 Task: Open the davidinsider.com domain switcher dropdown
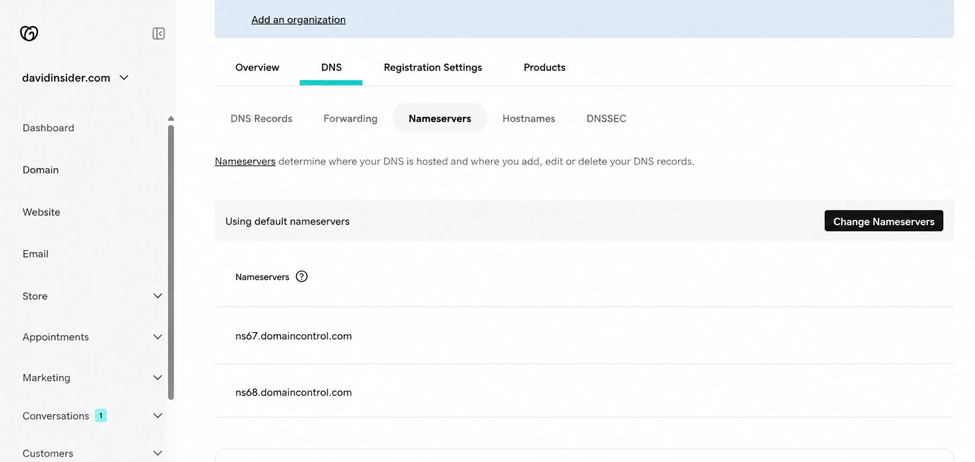coord(75,78)
